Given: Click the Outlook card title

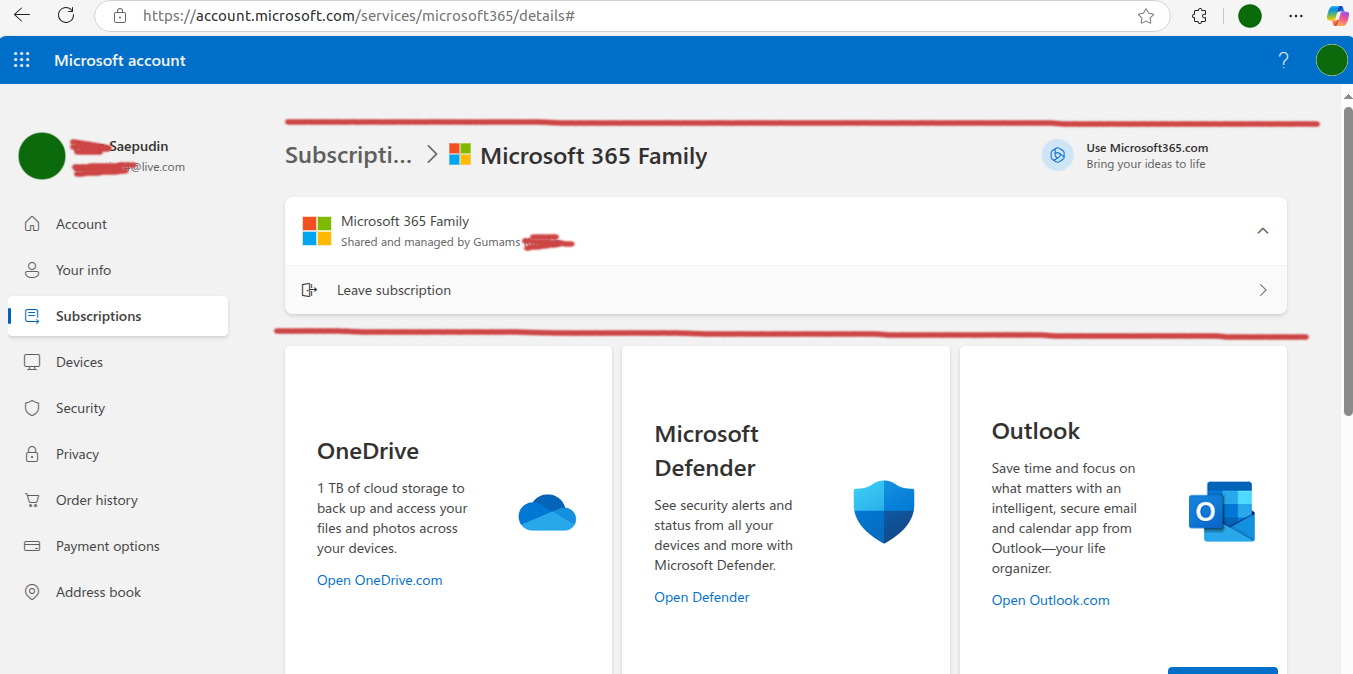Looking at the screenshot, I should pyautogui.click(x=1036, y=431).
